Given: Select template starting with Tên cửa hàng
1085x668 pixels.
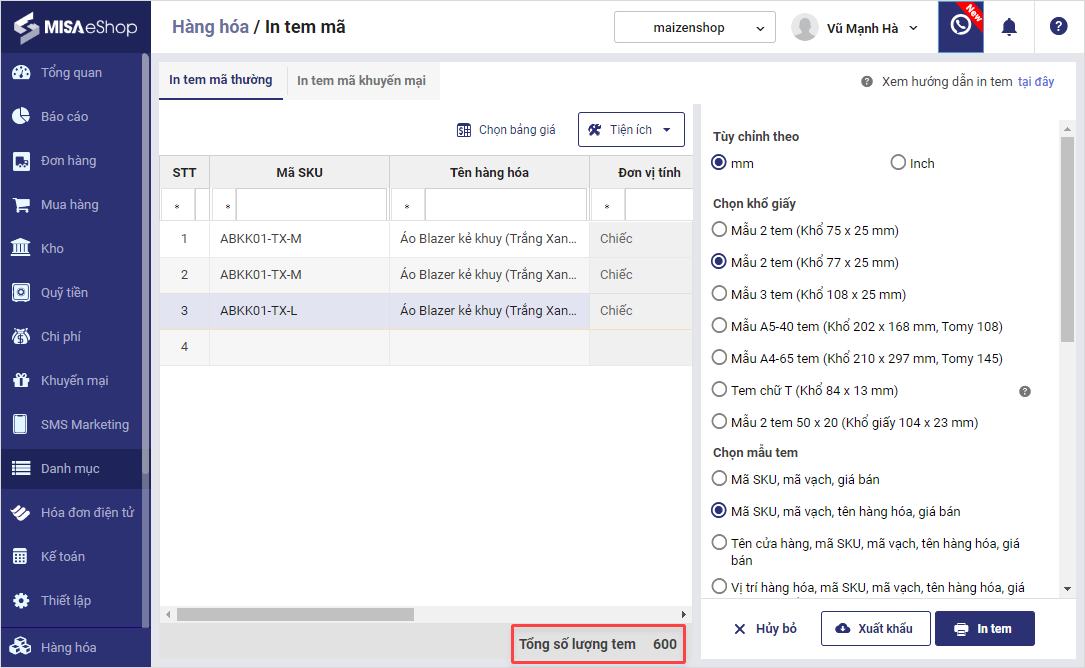Looking at the screenshot, I should 720,543.
